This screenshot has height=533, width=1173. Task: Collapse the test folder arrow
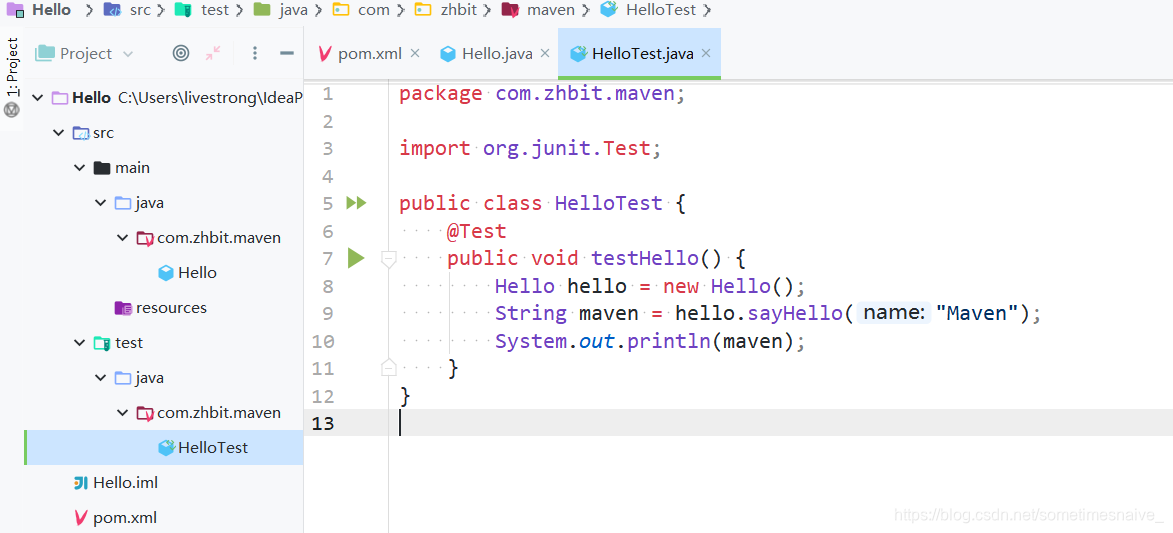coord(79,343)
